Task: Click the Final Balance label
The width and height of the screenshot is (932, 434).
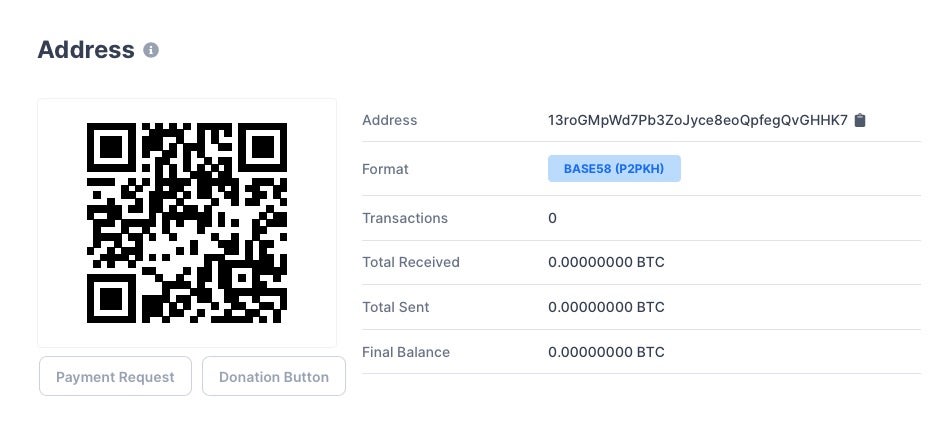Action: pos(406,352)
